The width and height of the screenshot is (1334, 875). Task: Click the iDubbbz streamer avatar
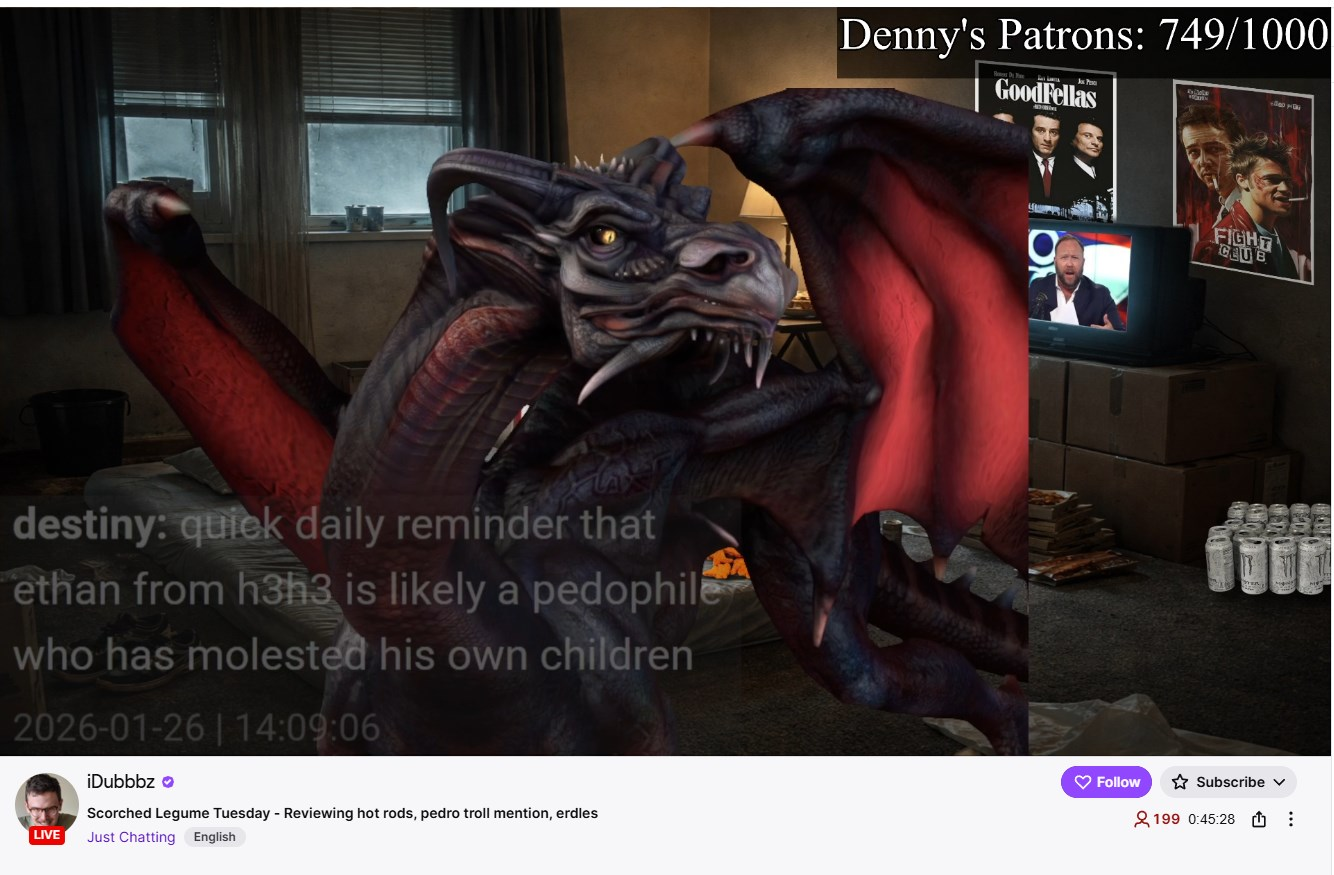click(x=47, y=803)
